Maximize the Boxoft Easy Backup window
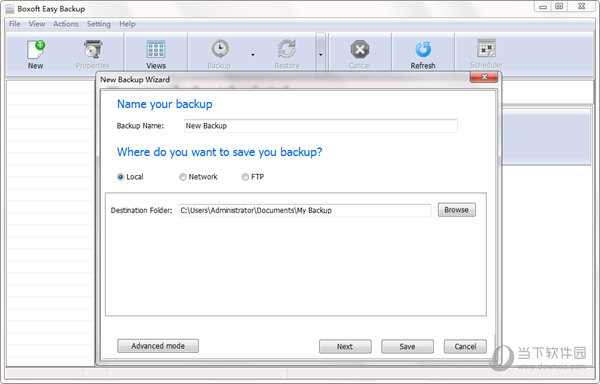600x384 pixels. coord(559,7)
